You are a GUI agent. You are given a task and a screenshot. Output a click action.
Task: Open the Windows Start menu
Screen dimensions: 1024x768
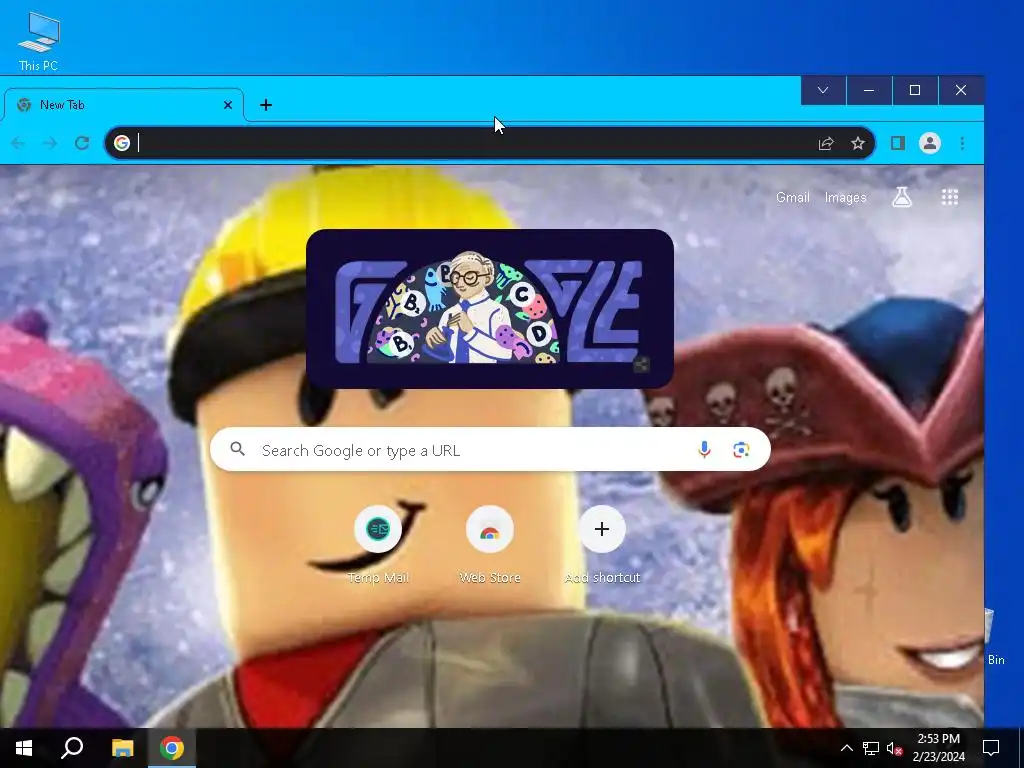coord(24,748)
